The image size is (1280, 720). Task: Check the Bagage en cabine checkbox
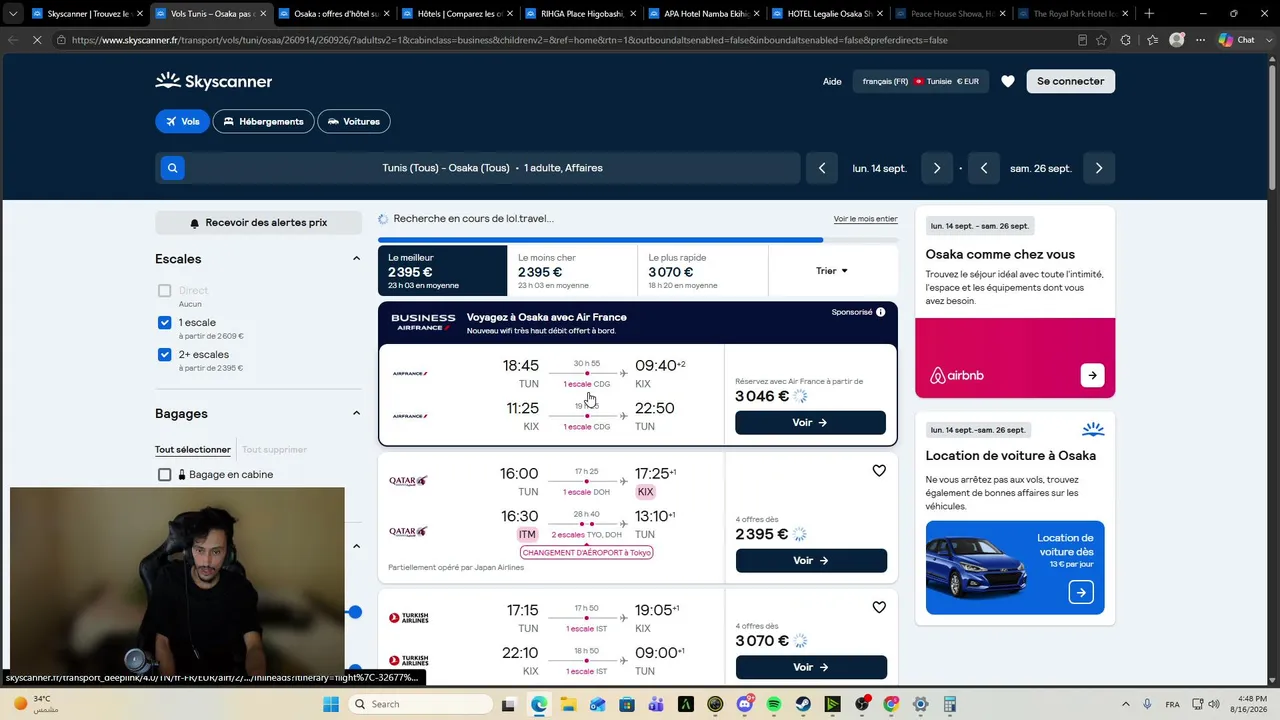[165, 475]
